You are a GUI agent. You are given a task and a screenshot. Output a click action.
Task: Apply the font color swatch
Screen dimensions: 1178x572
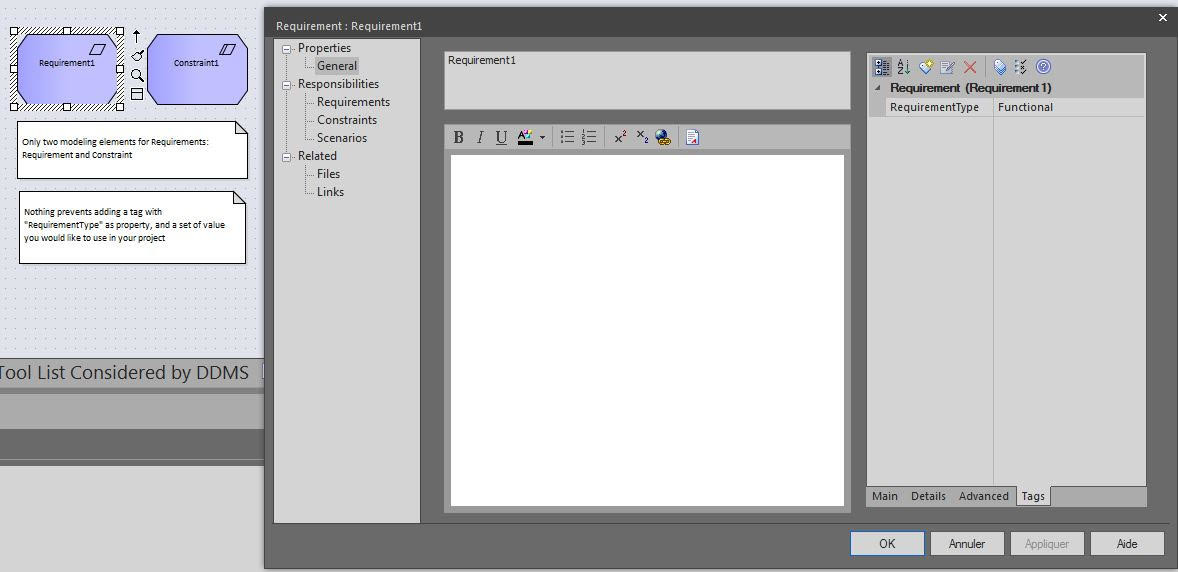525,137
